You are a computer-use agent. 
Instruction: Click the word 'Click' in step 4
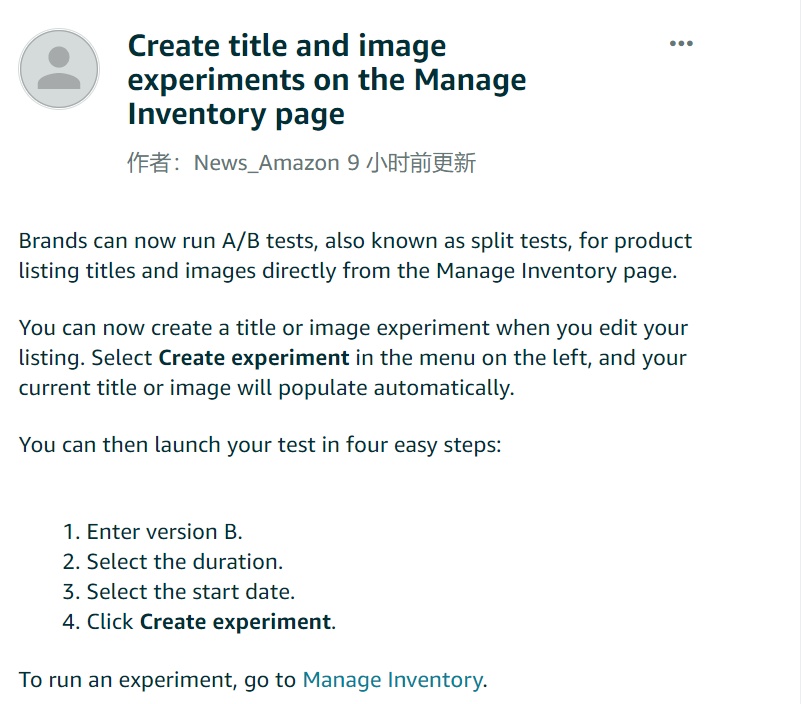pos(110,622)
